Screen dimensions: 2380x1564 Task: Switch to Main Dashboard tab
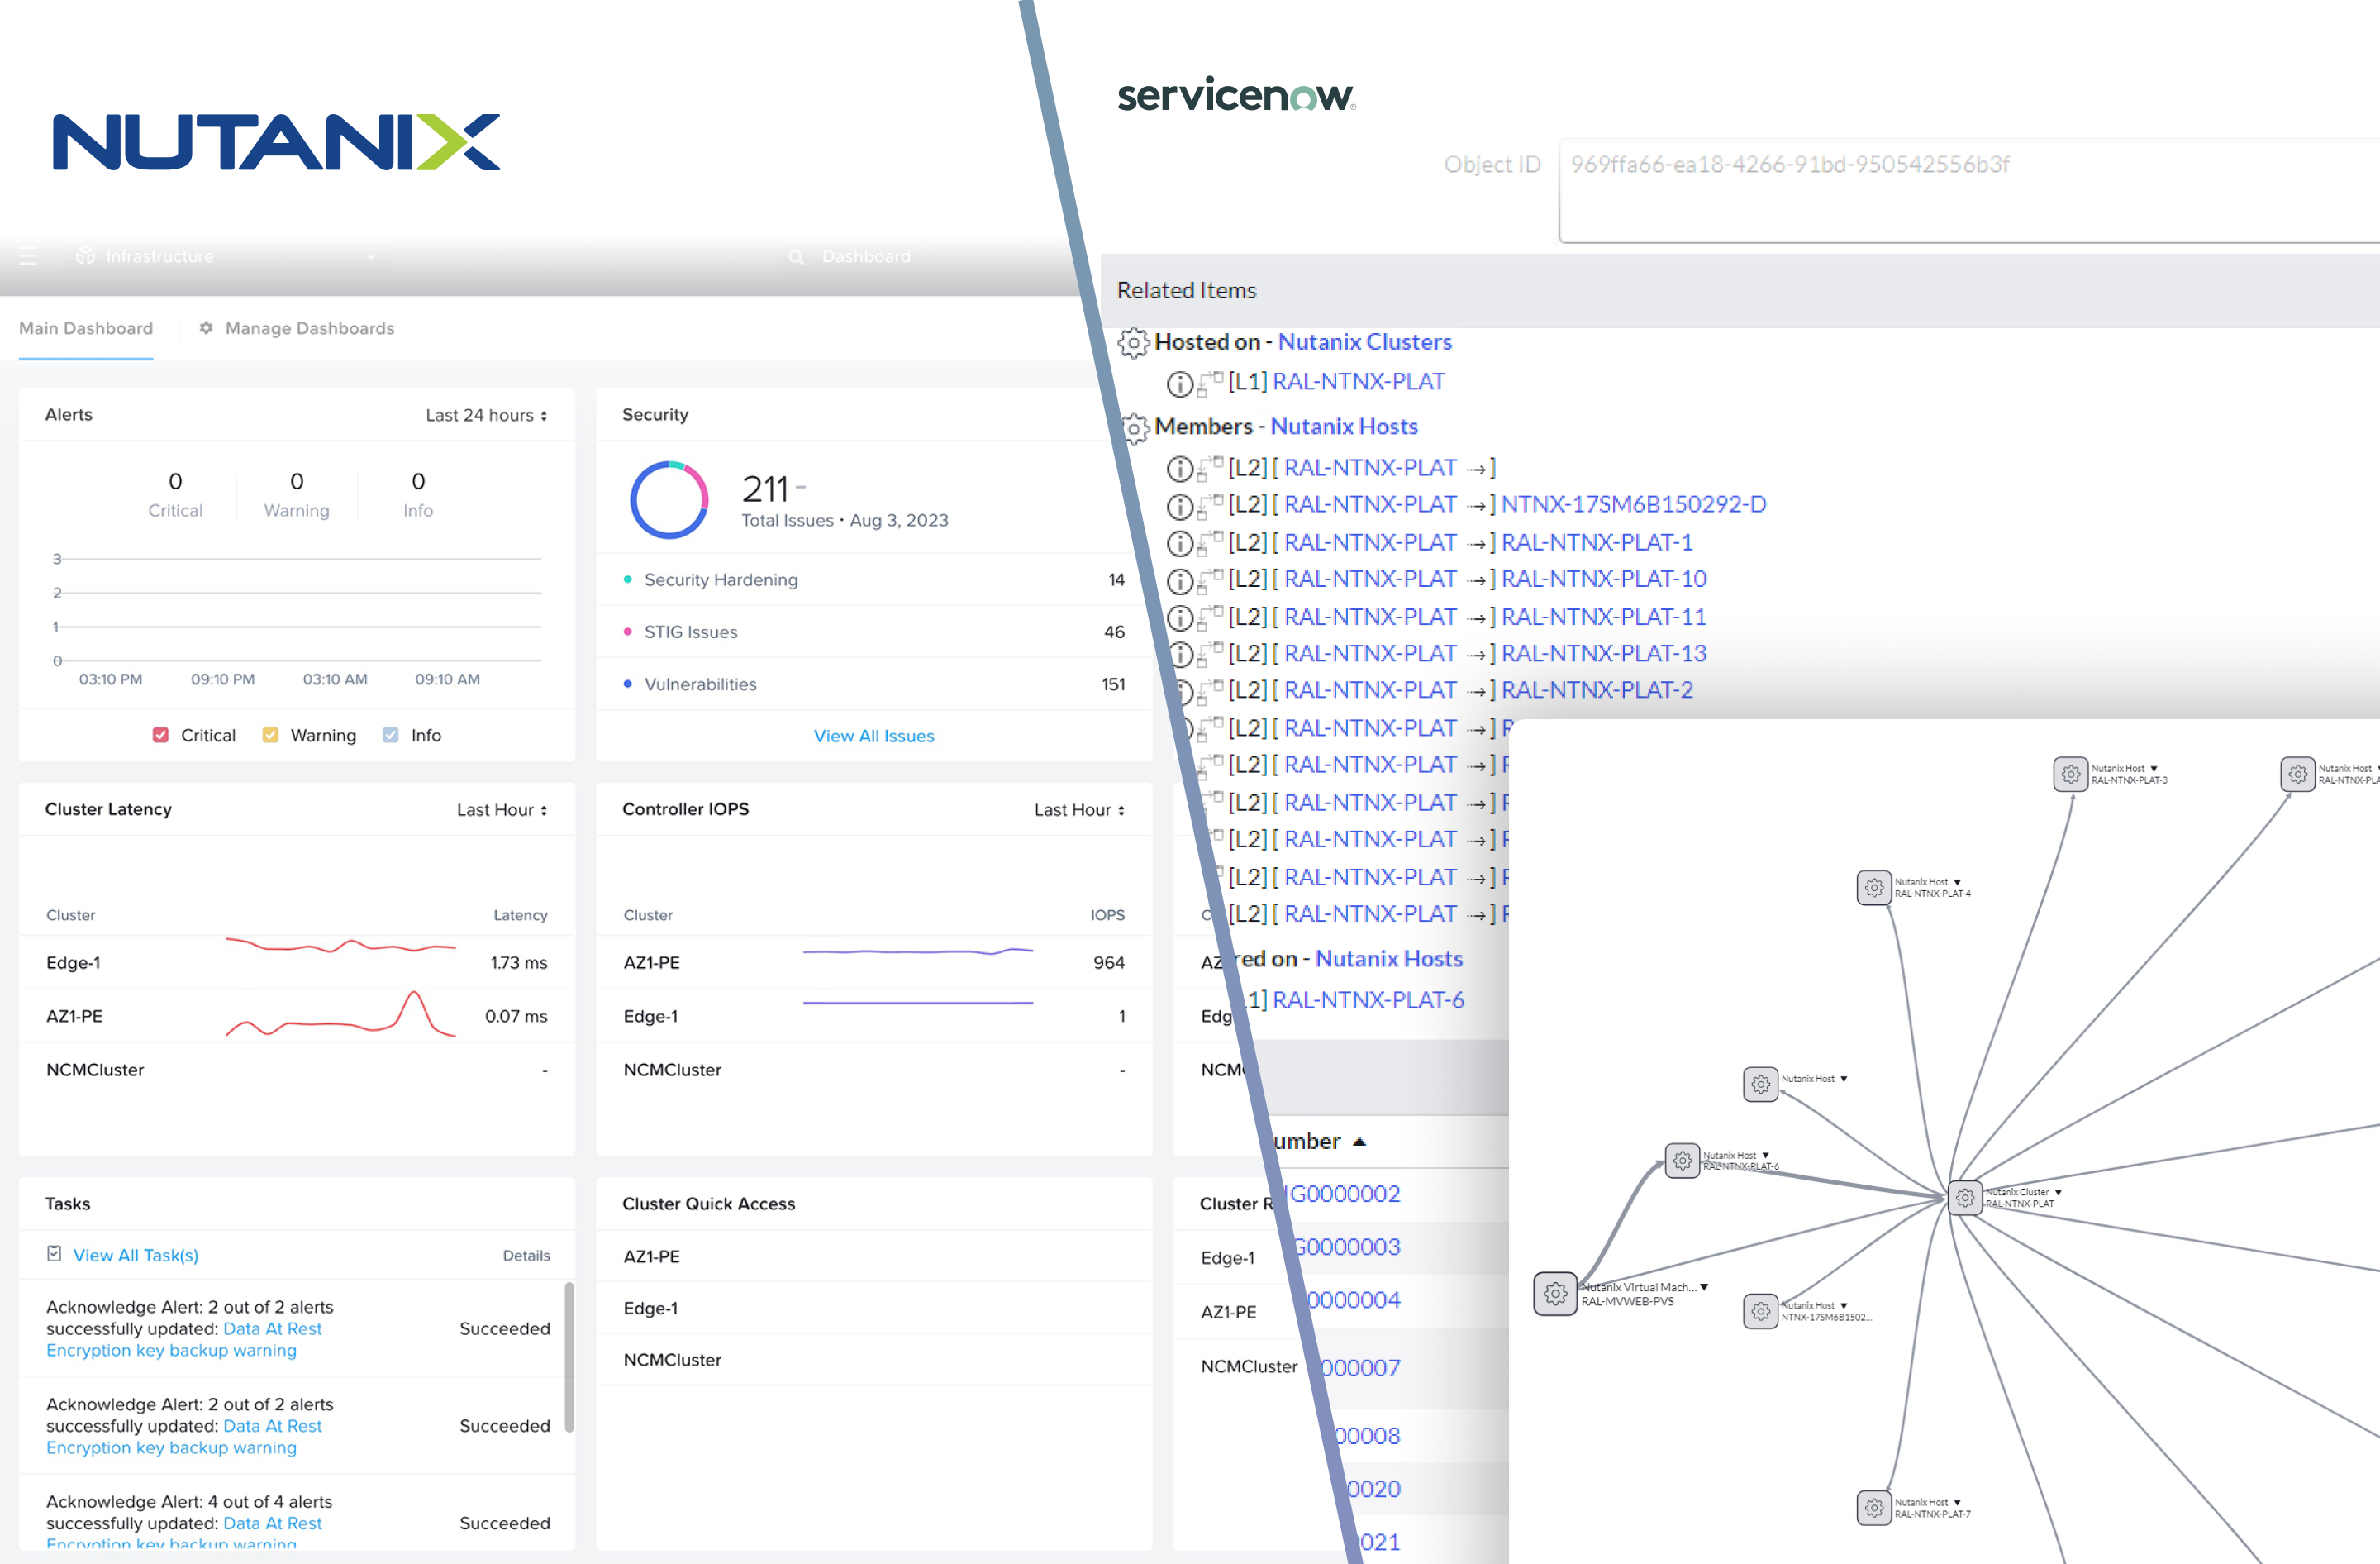(x=86, y=328)
